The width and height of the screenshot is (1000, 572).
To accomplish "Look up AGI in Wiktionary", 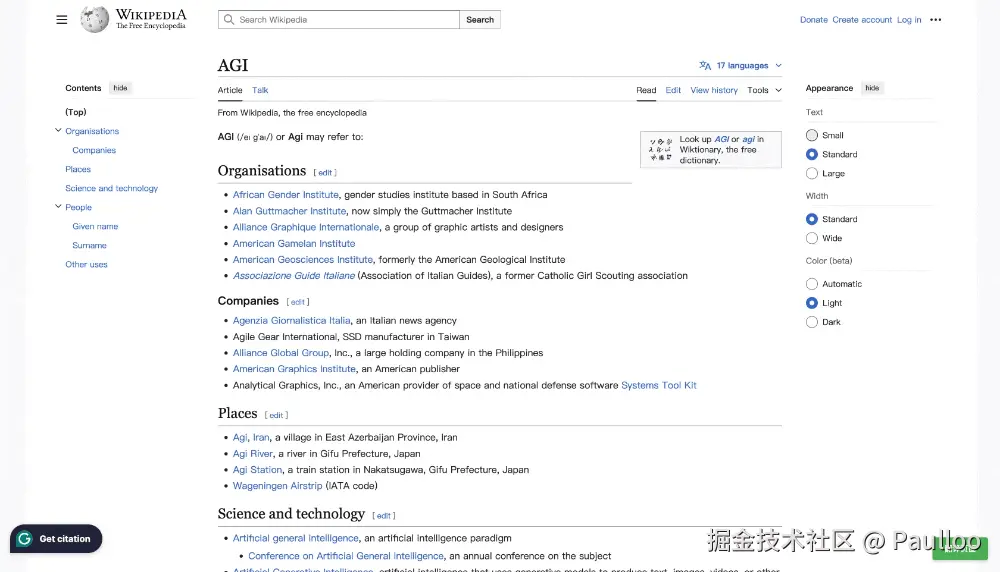I will coord(721,139).
